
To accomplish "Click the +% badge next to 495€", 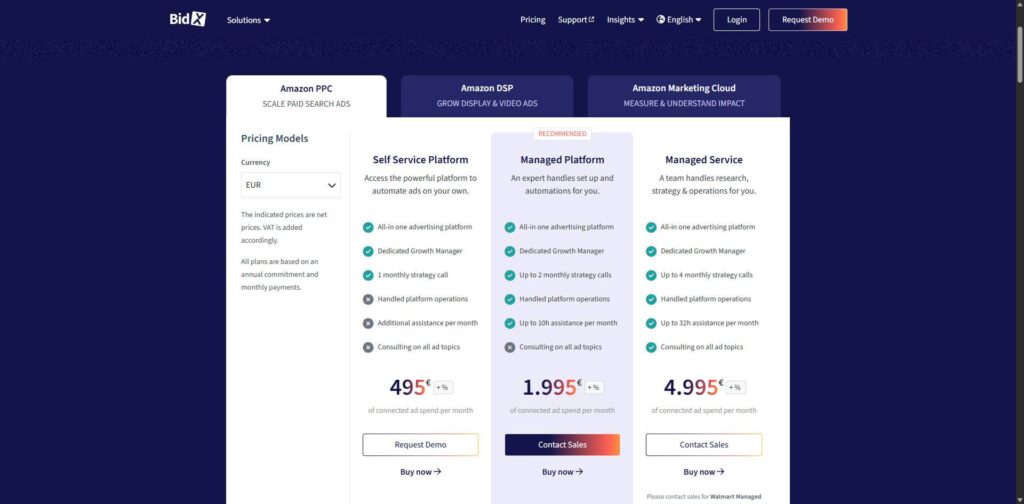I will point(443,387).
